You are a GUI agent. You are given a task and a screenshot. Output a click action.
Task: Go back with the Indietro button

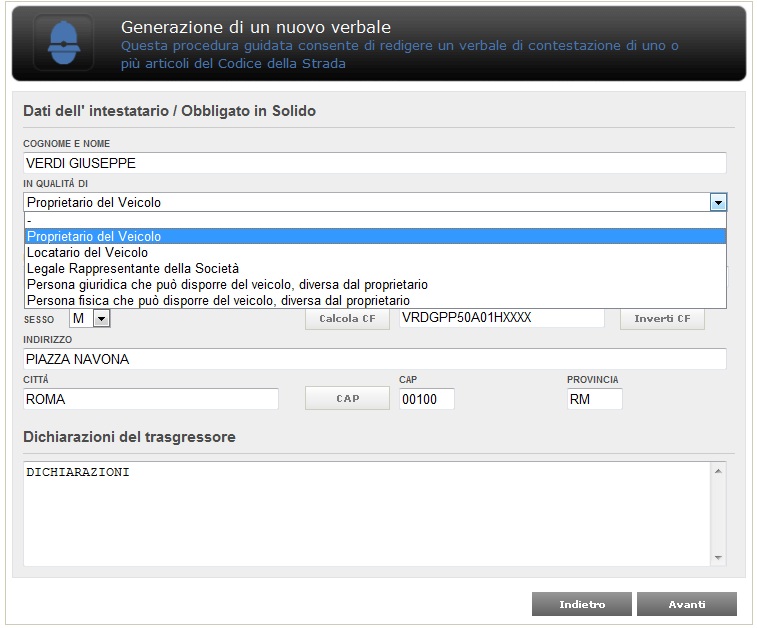click(x=582, y=604)
